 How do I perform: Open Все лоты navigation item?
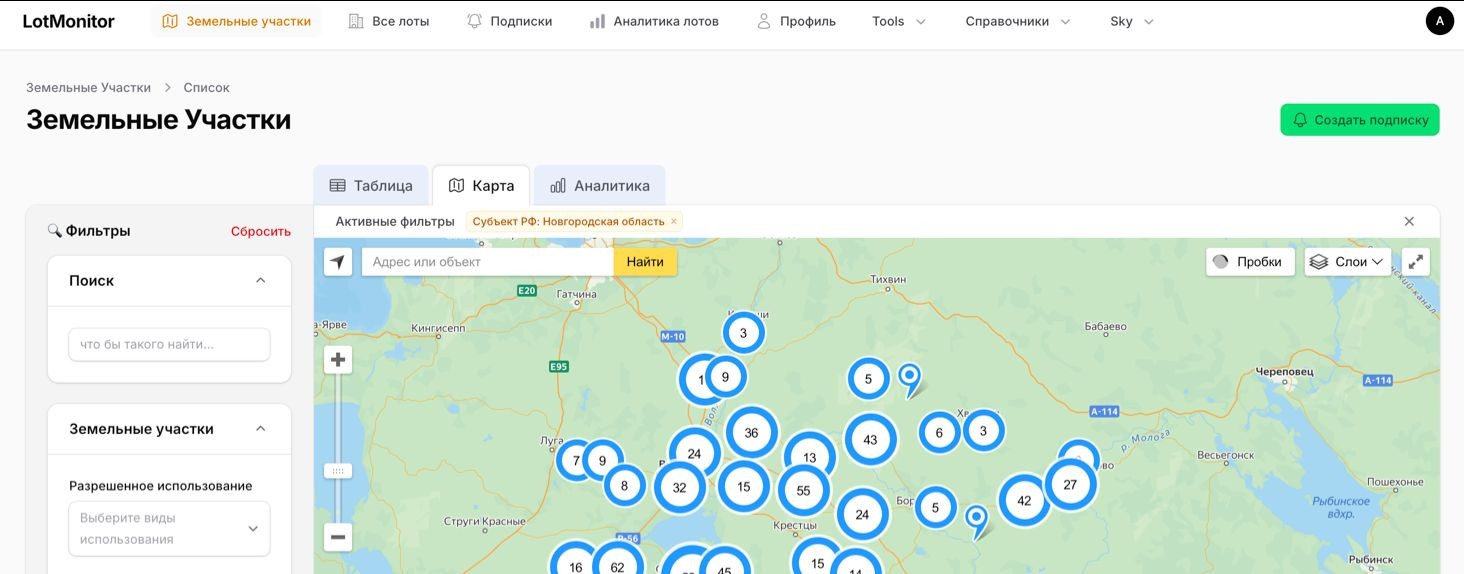click(389, 21)
